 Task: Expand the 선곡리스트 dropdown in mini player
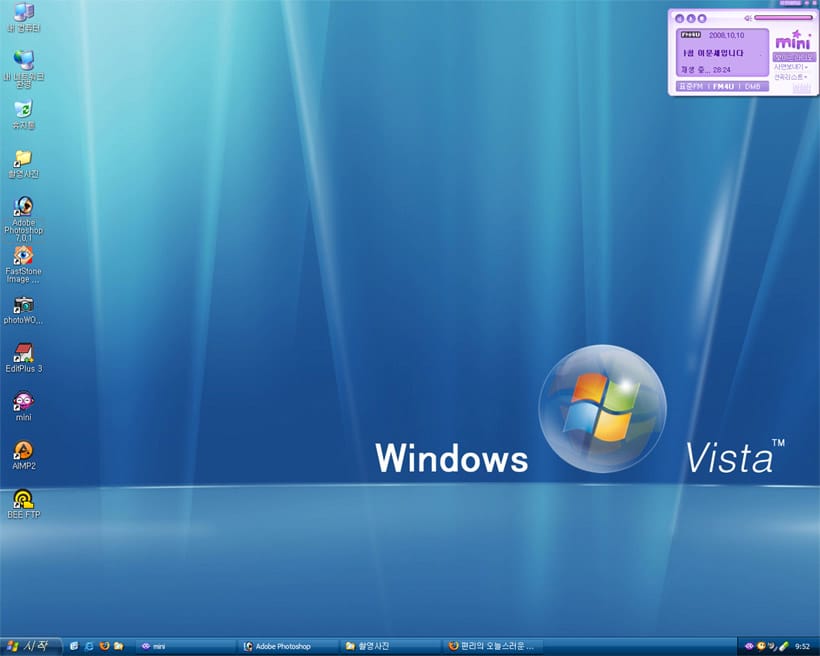[x=791, y=77]
